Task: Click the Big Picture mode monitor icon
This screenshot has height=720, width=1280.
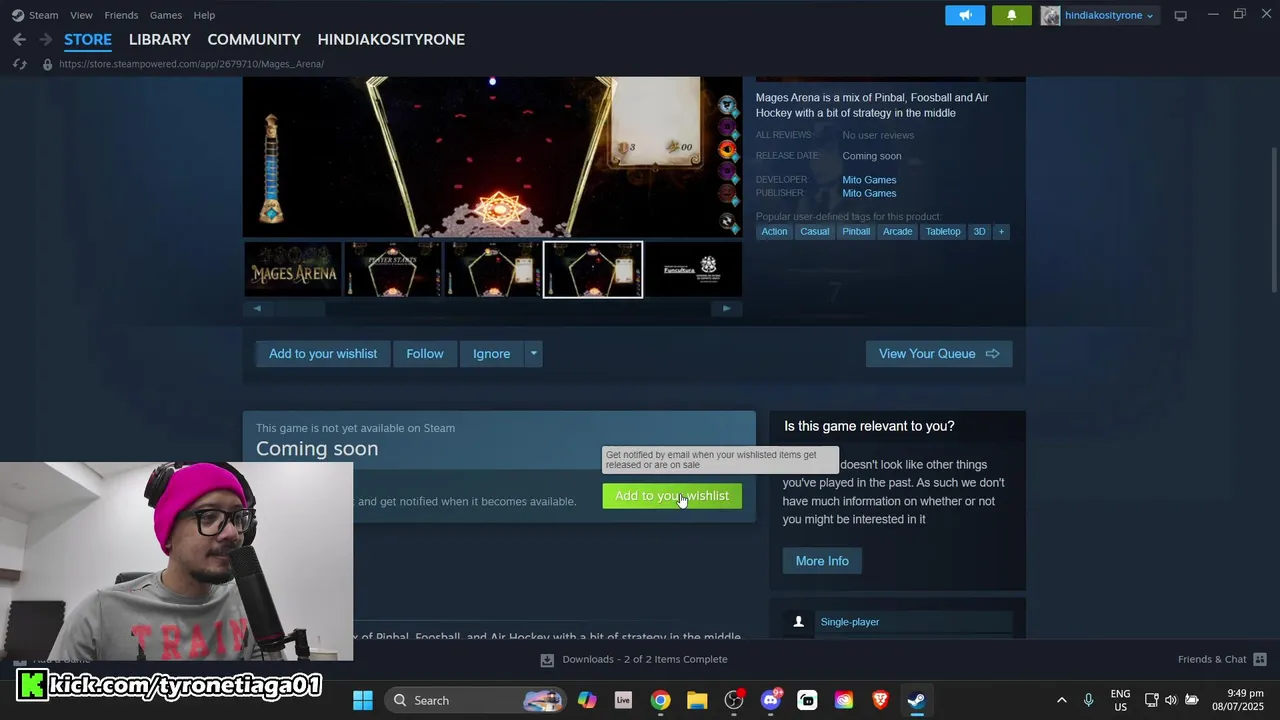Action: [1180, 15]
